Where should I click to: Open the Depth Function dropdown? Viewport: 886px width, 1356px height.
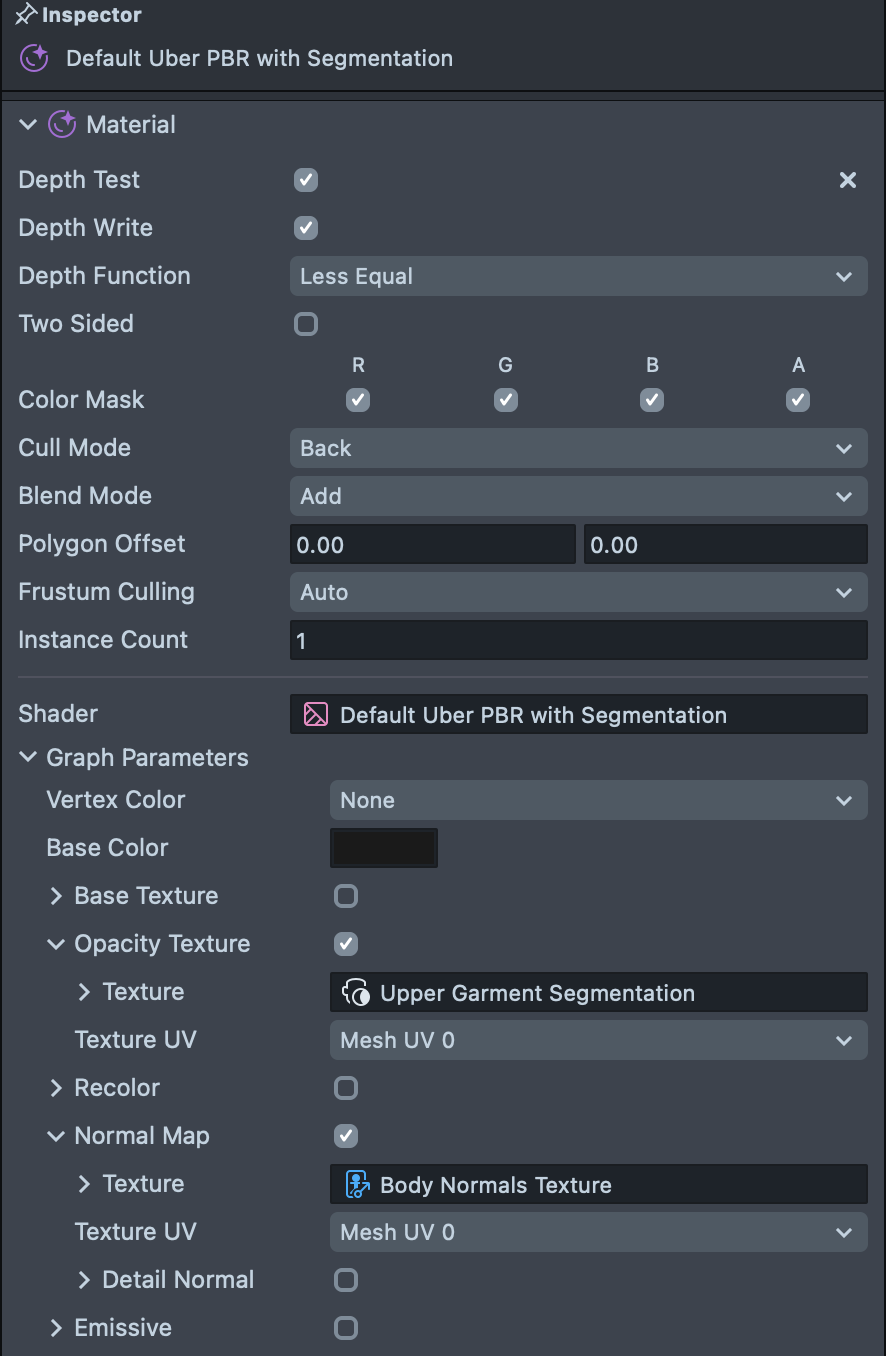tap(578, 276)
